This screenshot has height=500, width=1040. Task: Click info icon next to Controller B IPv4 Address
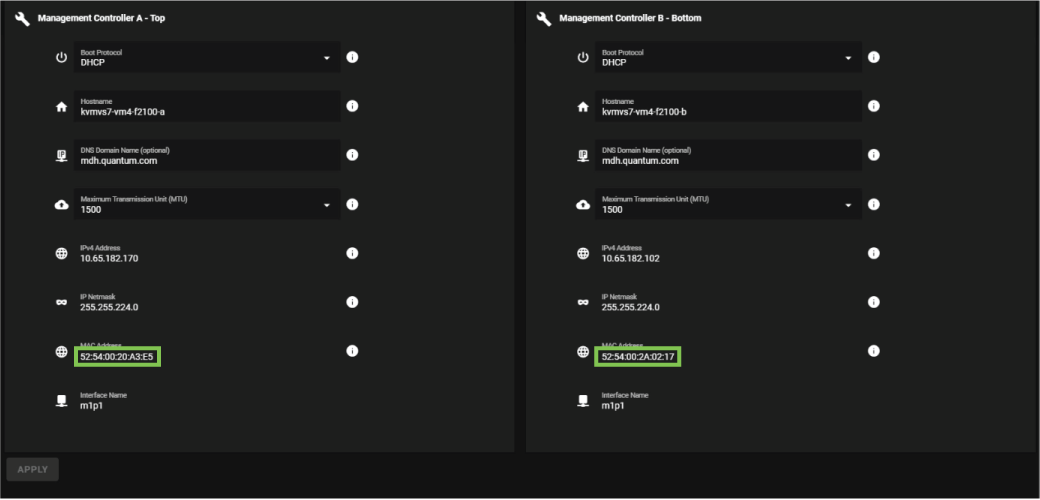point(874,253)
